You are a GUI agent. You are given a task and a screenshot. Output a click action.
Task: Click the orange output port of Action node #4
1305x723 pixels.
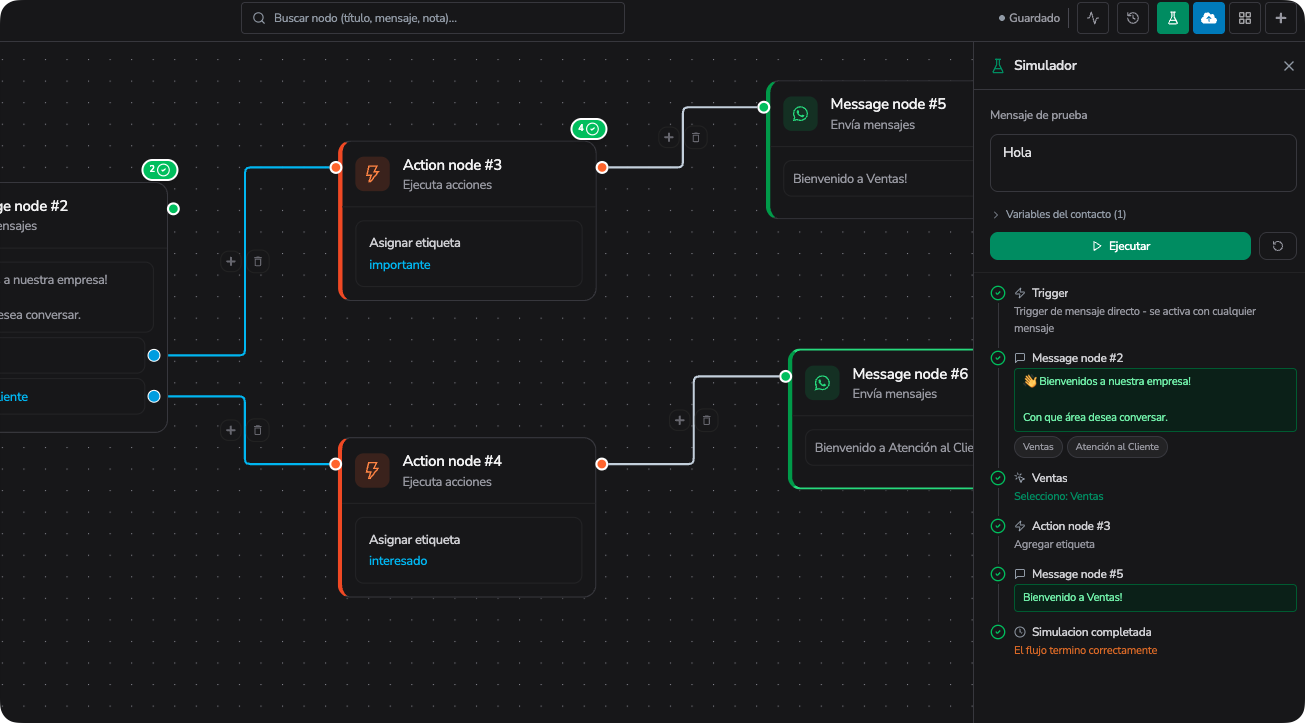[602, 464]
